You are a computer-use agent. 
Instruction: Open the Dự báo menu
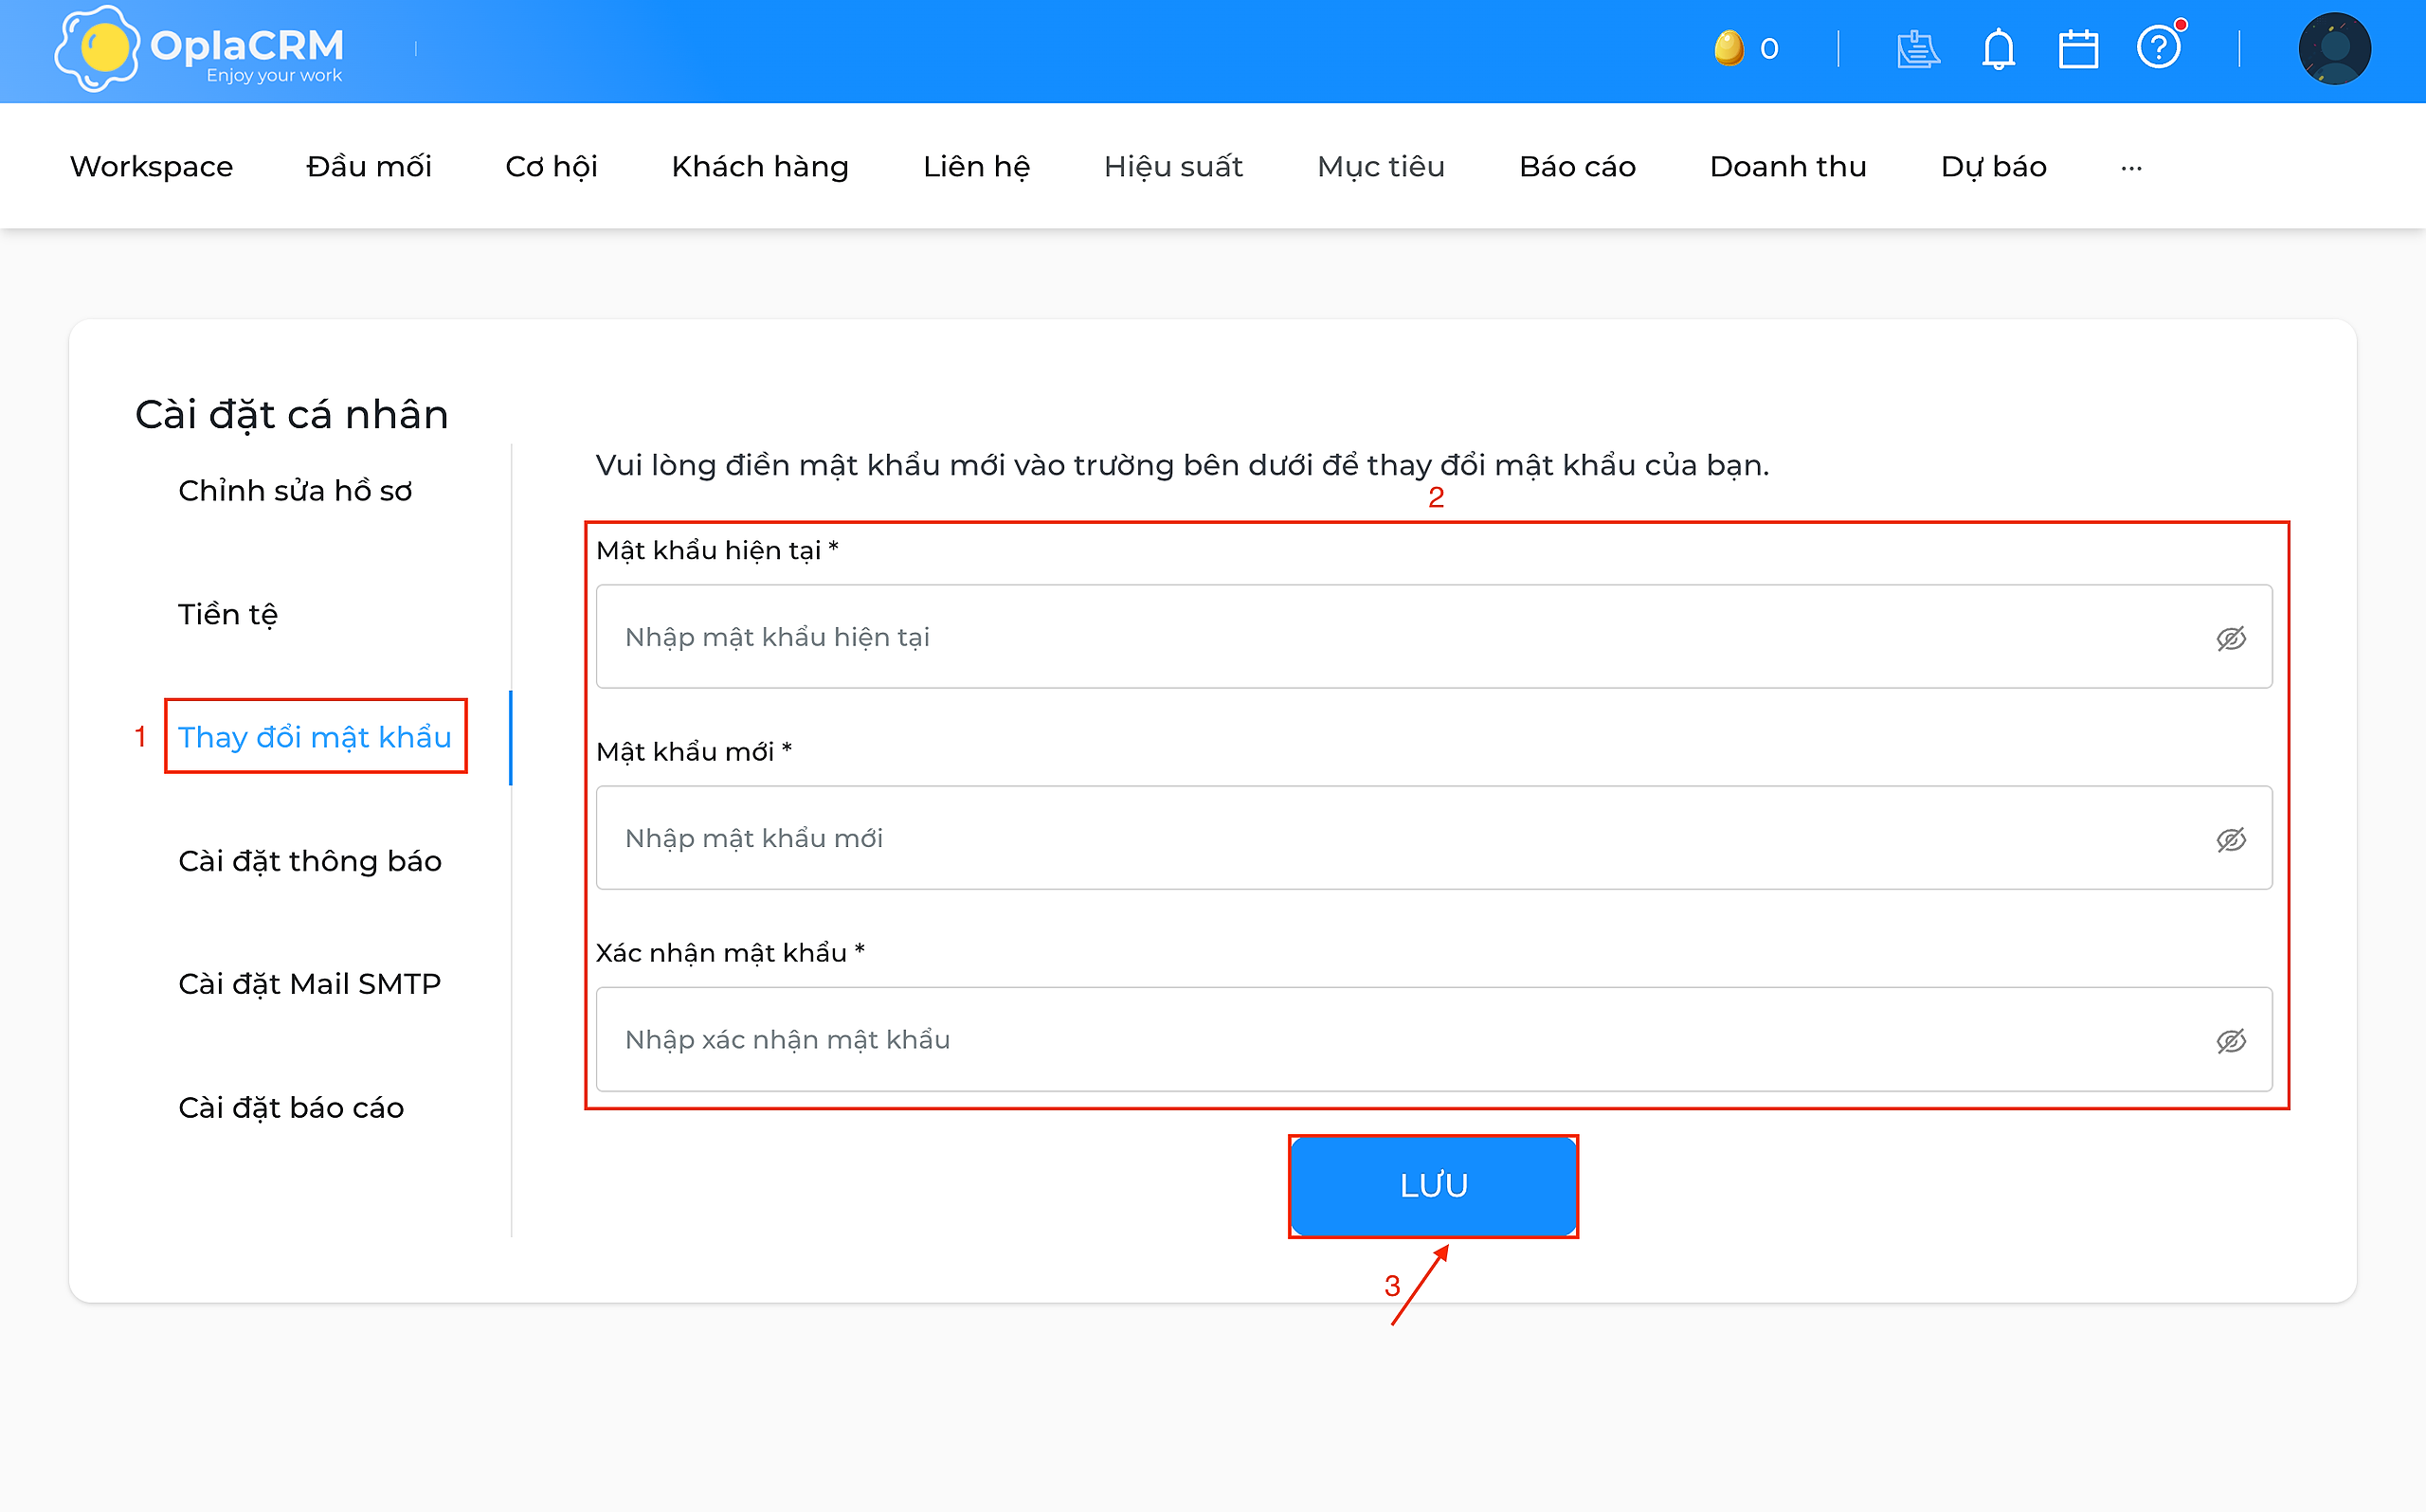[1993, 166]
